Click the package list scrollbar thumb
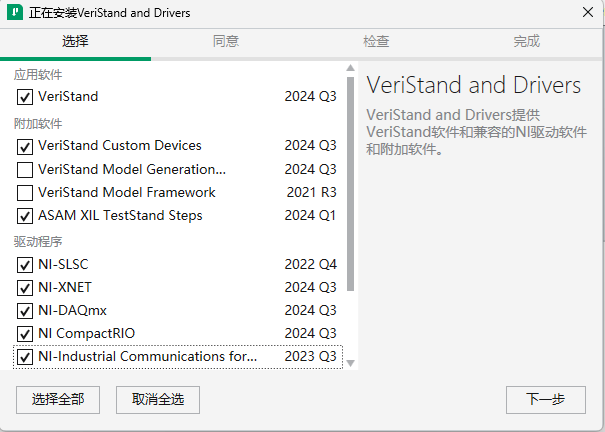This screenshot has height=432, width=605. 350,184
